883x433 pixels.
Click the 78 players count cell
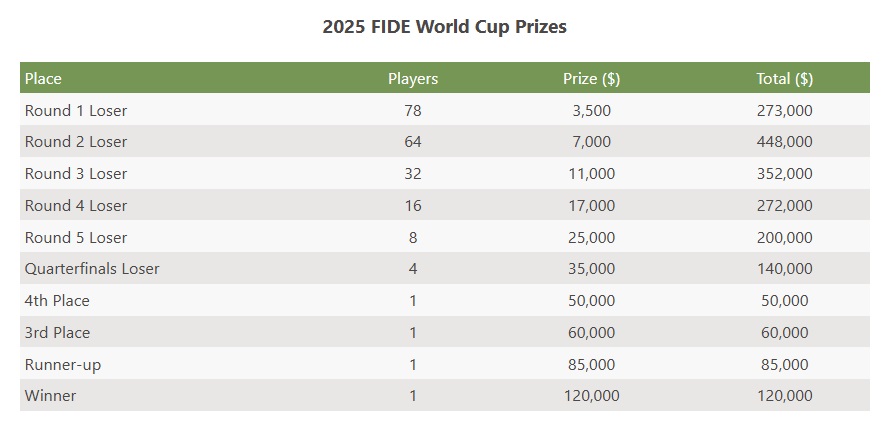pyautogui.click(x=413, y=110)
